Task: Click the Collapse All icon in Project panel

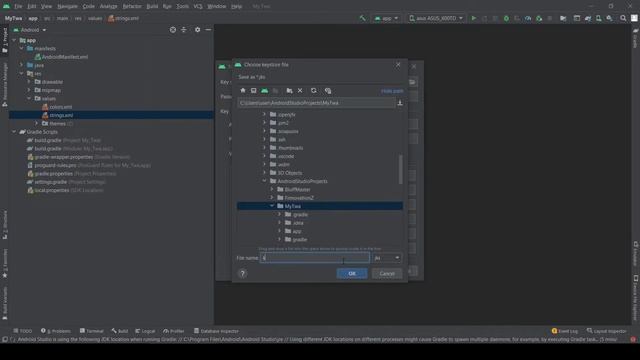Action: click(x=184, y=30)
